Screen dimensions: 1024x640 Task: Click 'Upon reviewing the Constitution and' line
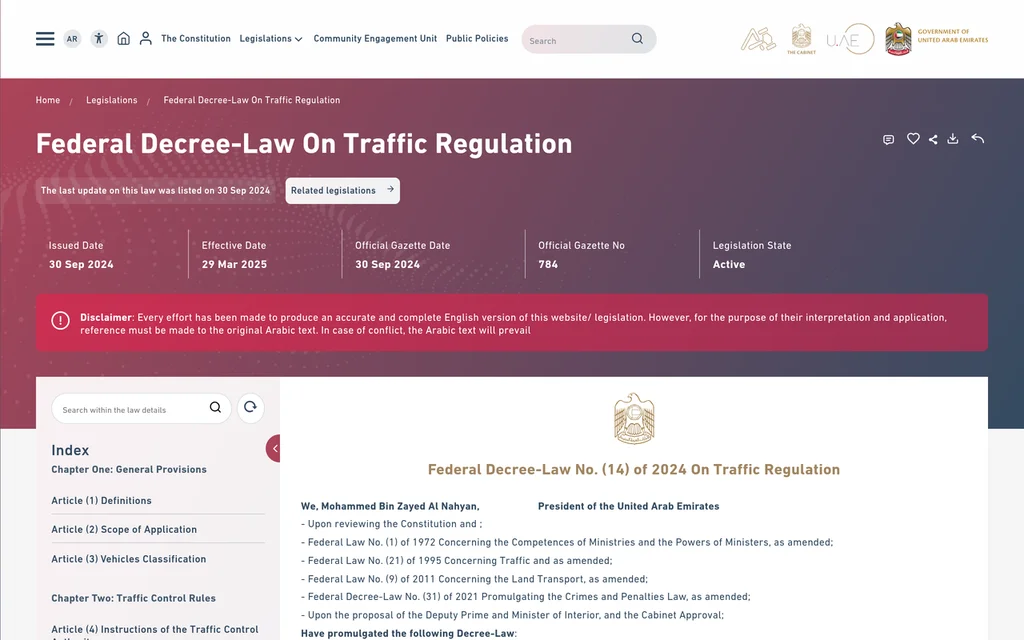391,524
